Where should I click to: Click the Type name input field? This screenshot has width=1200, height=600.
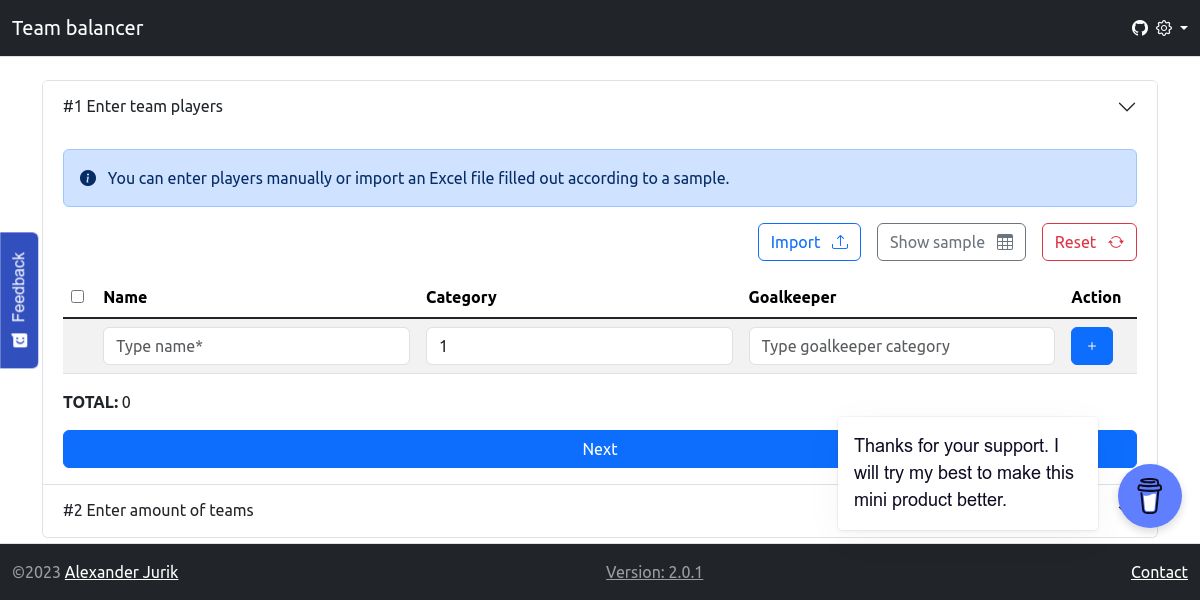click(256, 346)
